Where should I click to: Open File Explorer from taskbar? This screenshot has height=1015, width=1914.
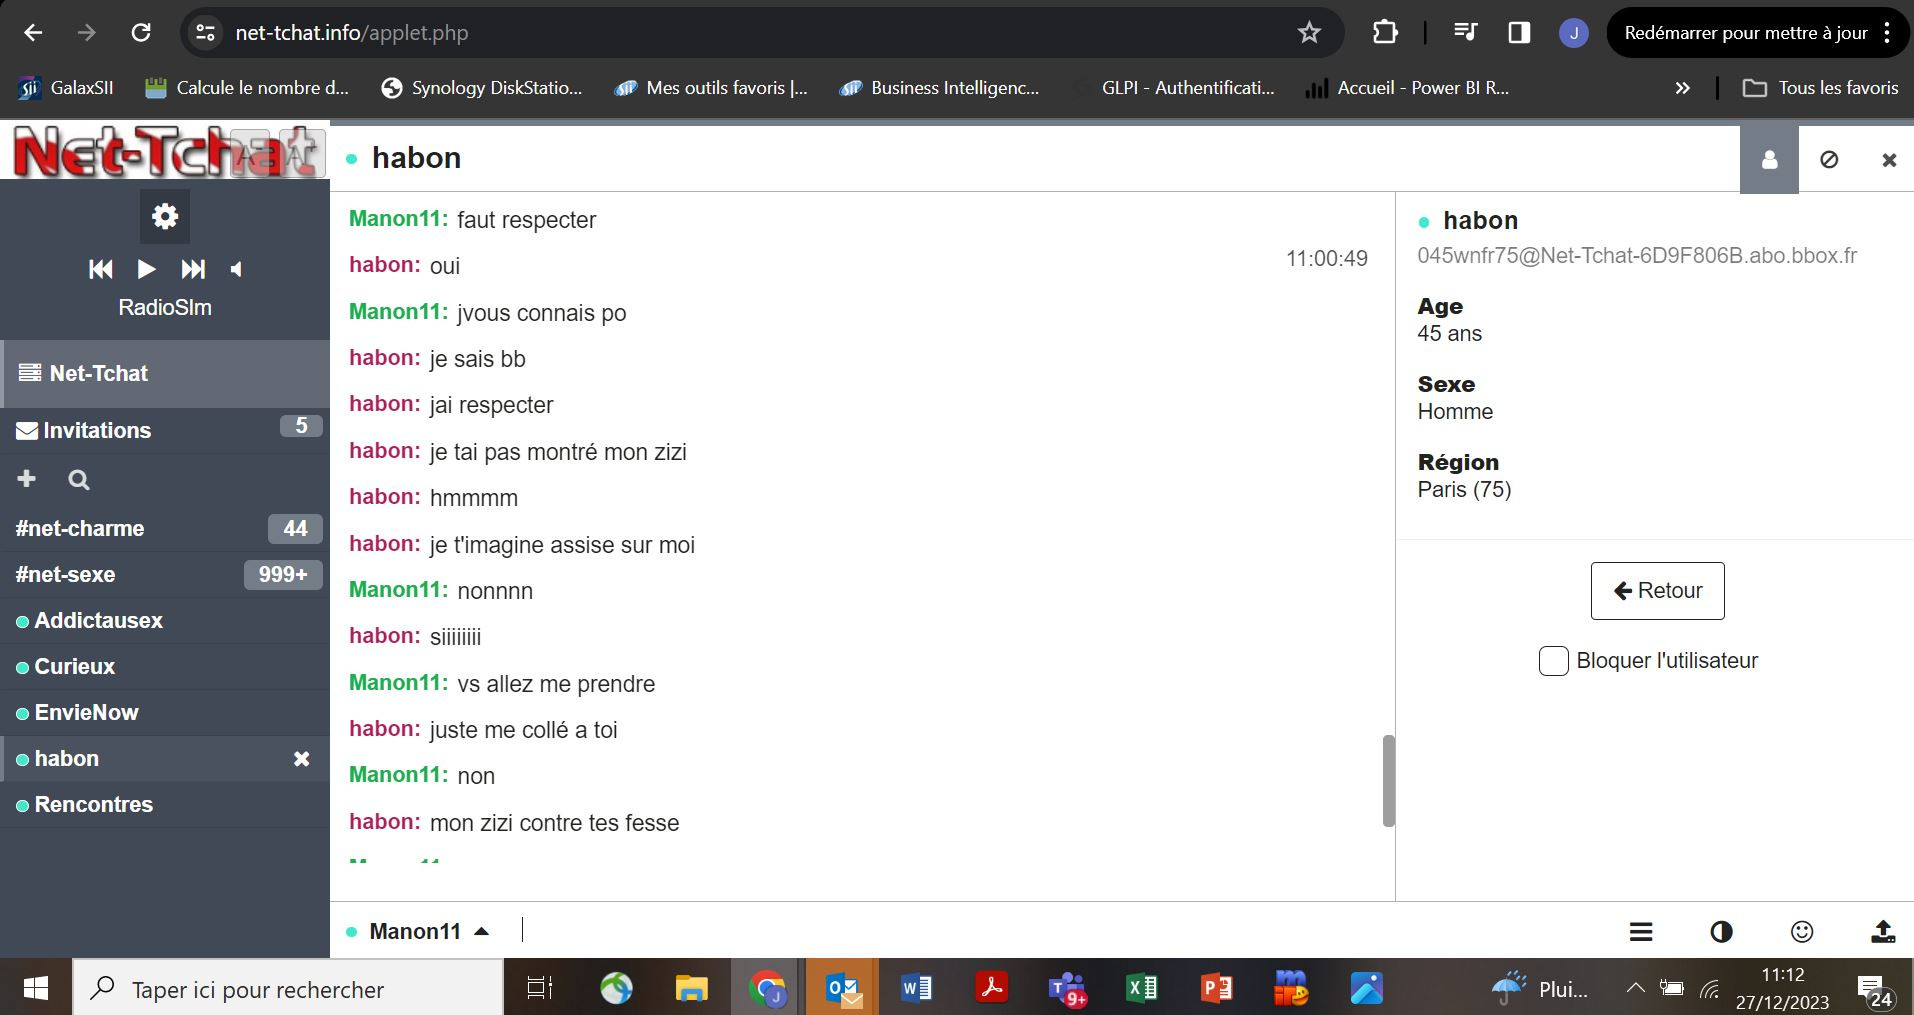click(691, 988)
